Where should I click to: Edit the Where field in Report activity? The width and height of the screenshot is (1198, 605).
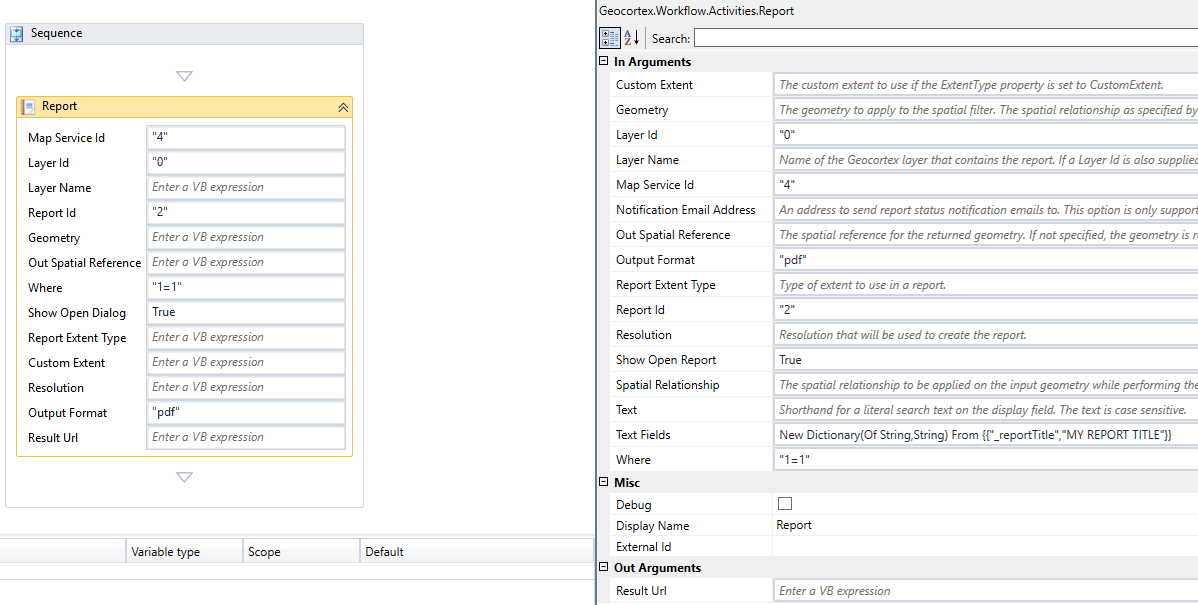pyautogui.click(x=246, y=287)
